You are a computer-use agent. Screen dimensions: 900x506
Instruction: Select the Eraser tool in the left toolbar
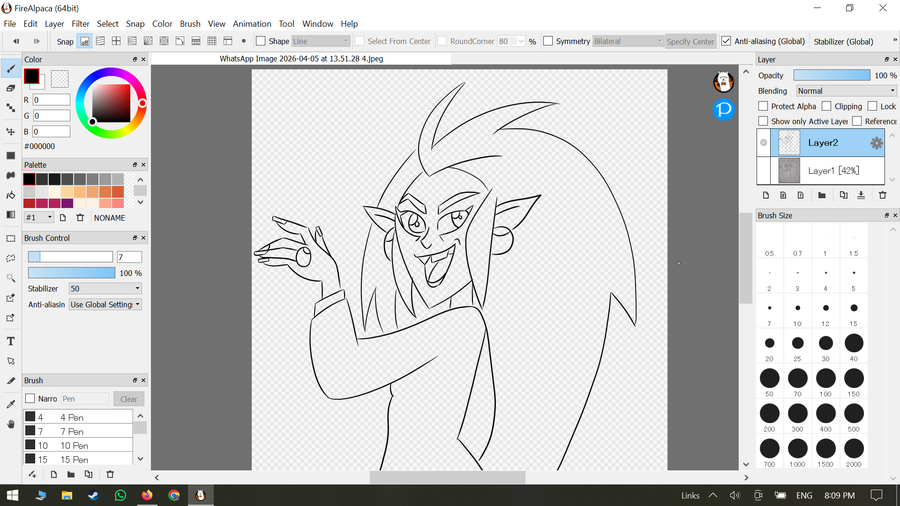coord(11,88)
